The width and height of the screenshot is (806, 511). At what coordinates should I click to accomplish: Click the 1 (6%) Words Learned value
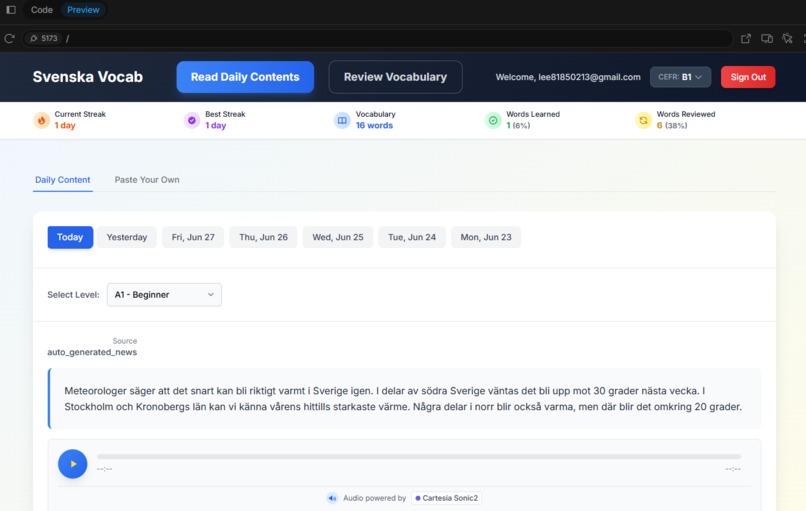pos(518,125)
